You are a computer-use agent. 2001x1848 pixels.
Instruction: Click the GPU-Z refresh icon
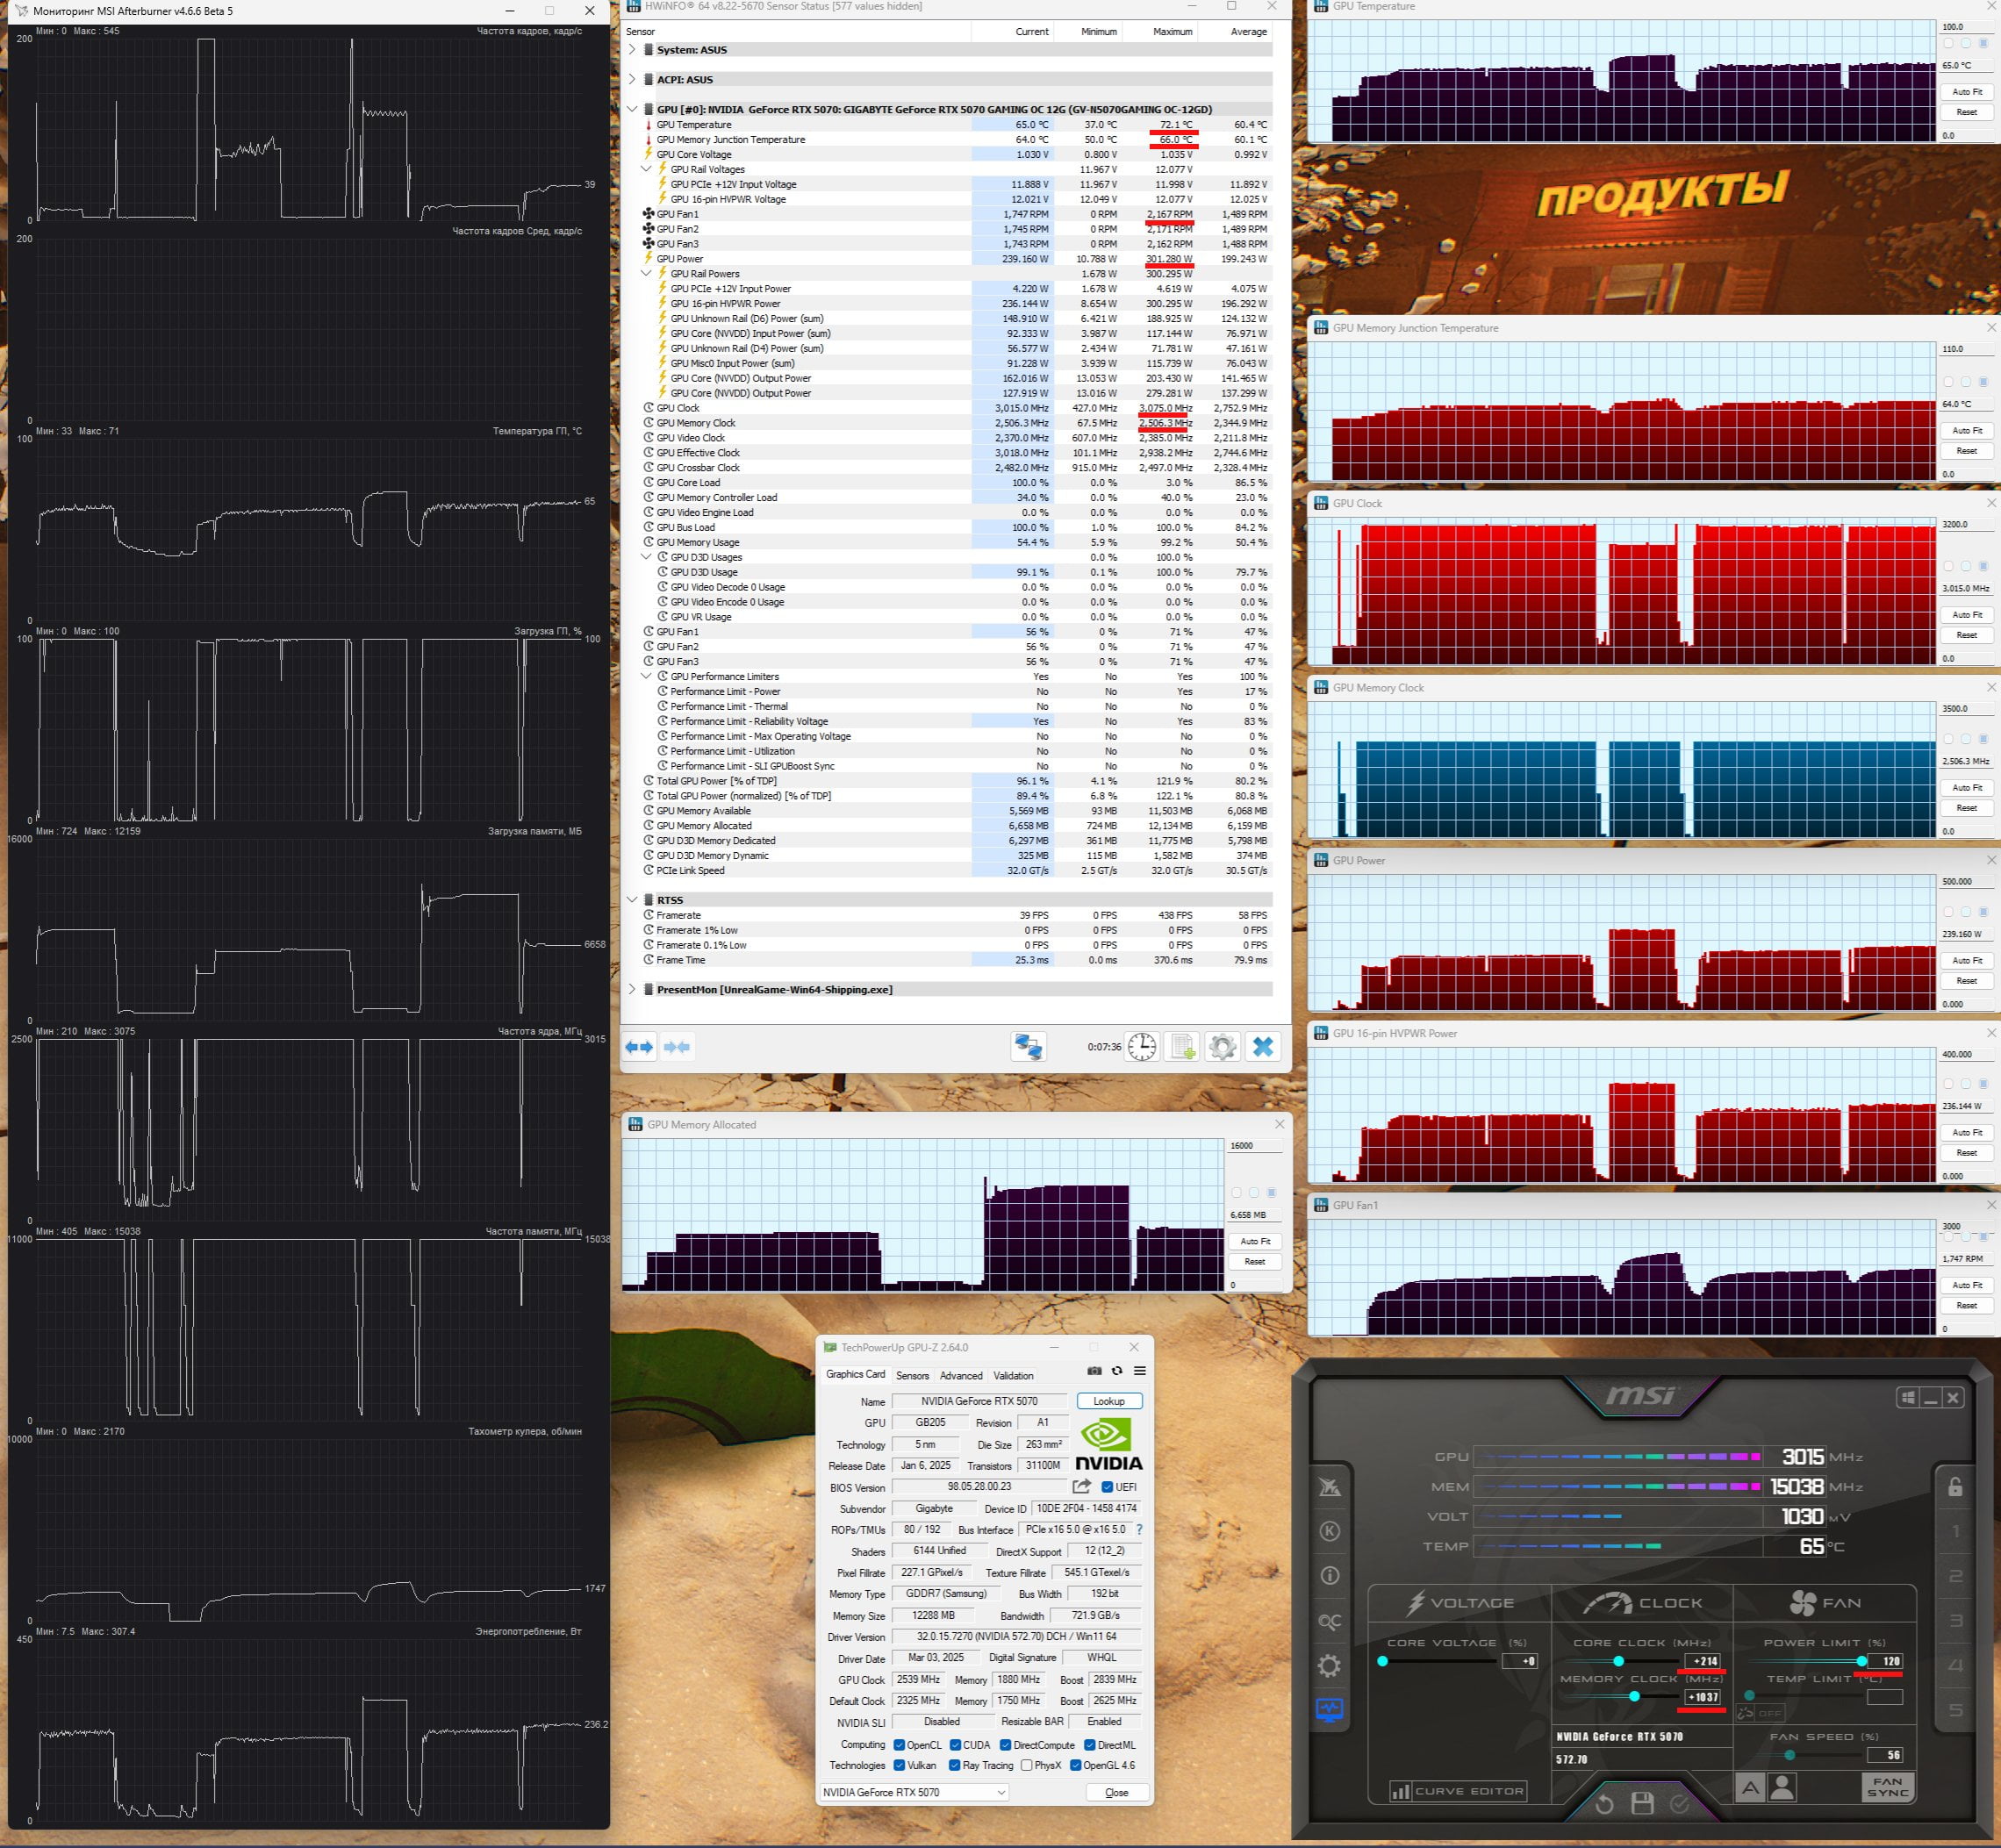pyautogui.click(x=1117, y=1371)
